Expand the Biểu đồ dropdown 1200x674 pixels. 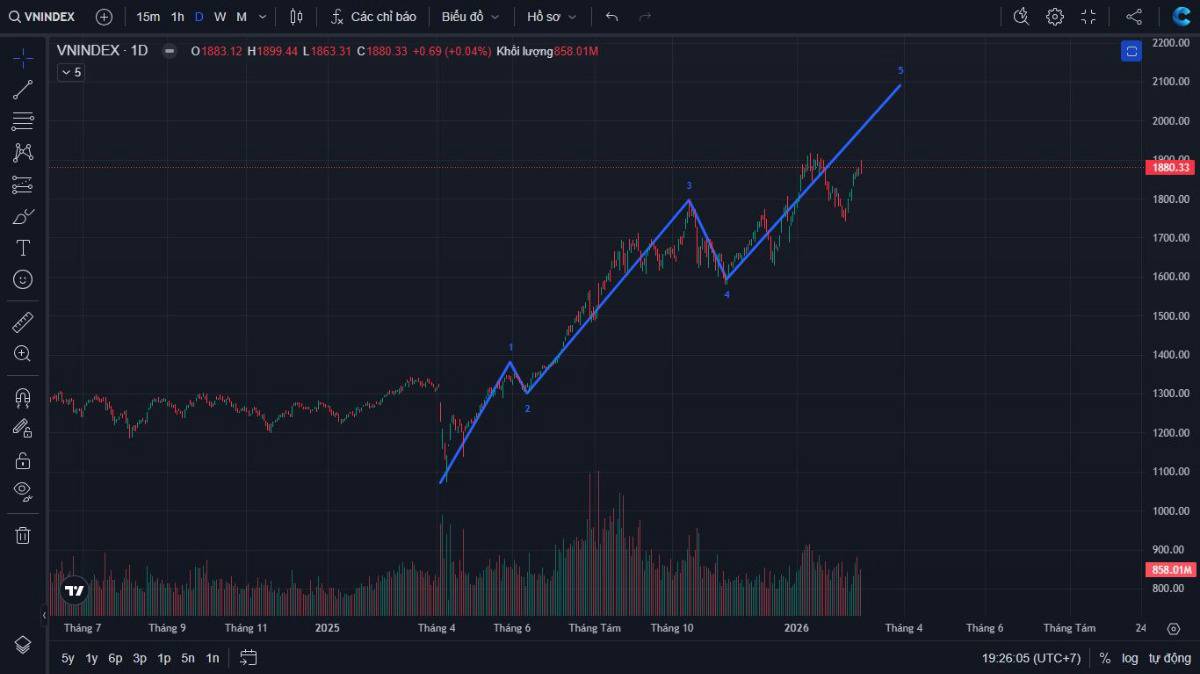point(470,16)
